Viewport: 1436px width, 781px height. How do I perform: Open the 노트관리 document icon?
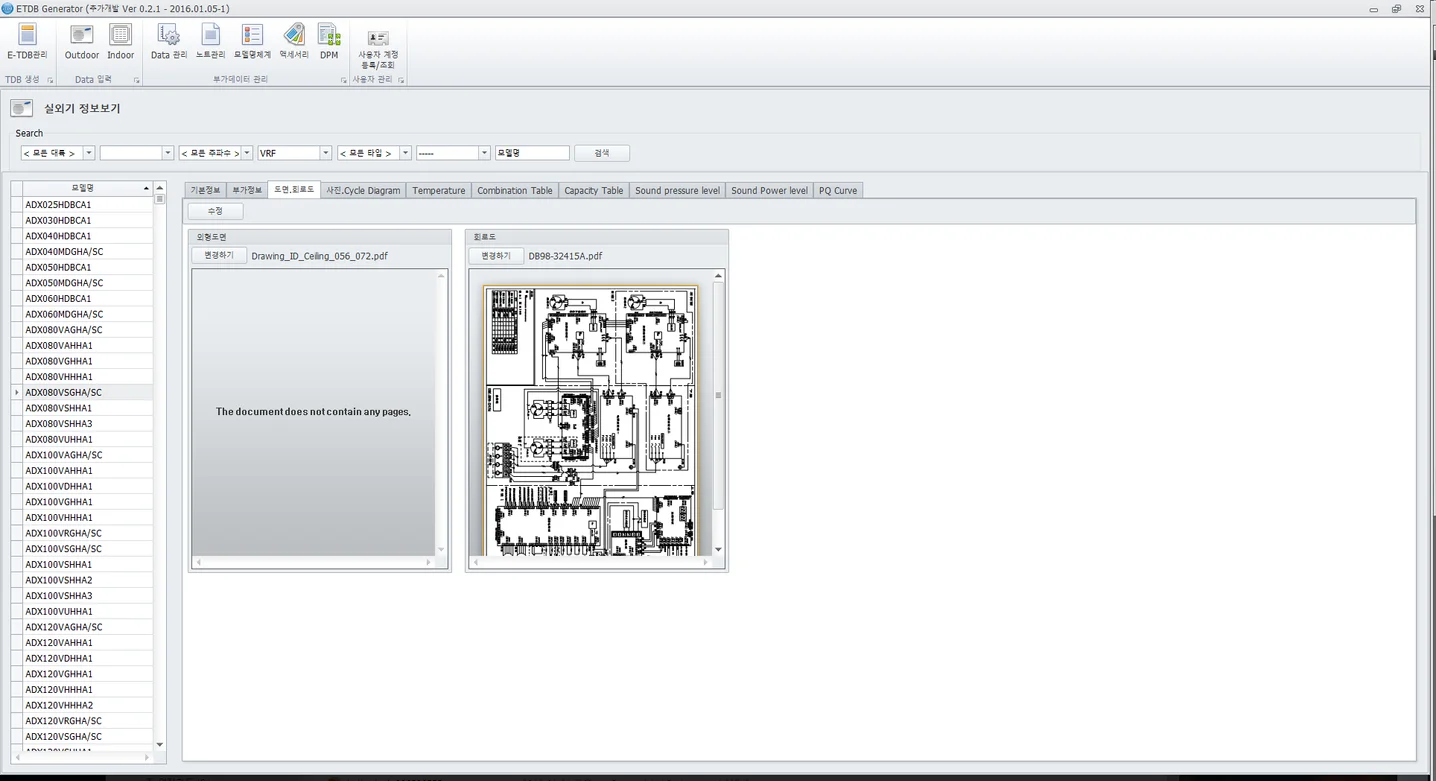[x=210, y=42]
